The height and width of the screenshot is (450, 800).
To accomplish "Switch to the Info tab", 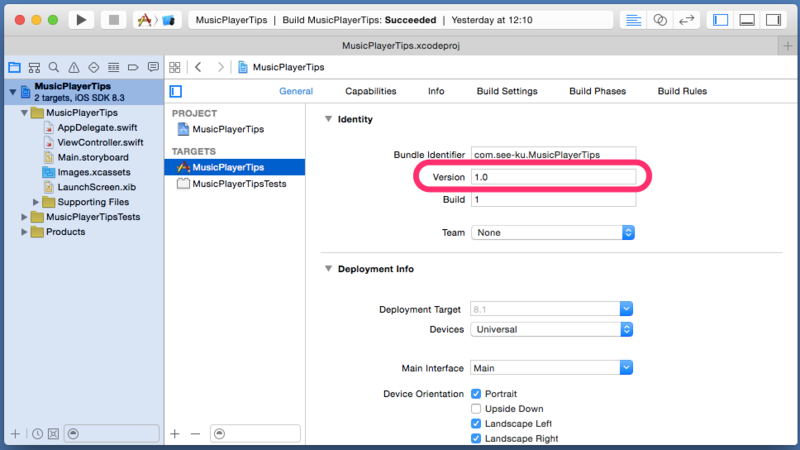I will [x=436, y=91].
